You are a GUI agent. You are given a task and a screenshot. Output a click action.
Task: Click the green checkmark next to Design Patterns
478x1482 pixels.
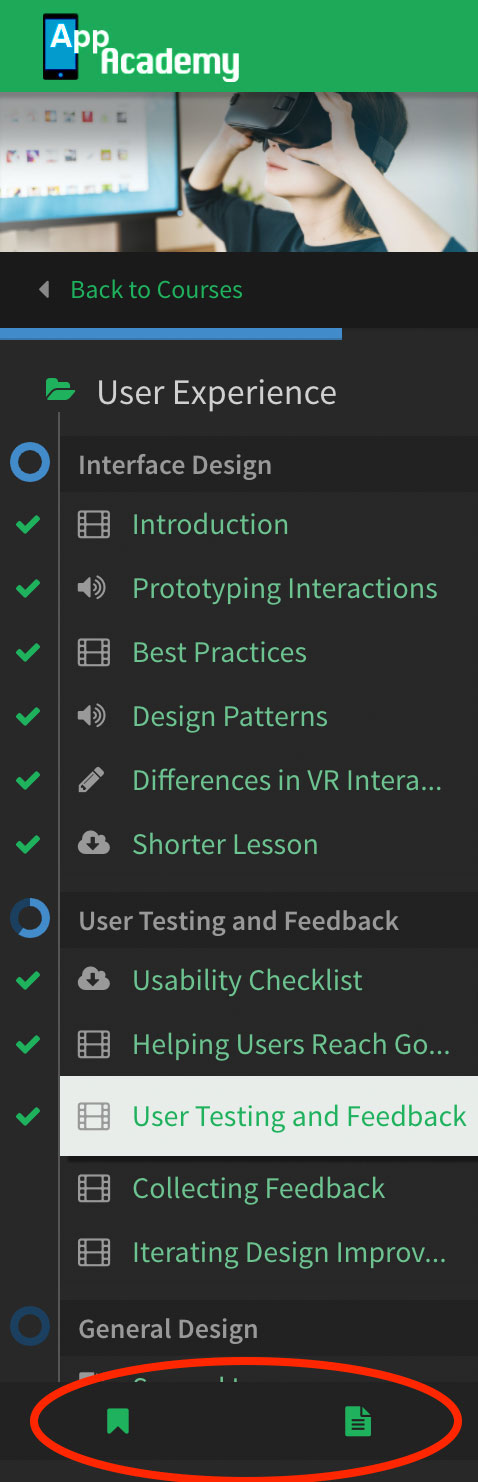(x=28, y=716)
